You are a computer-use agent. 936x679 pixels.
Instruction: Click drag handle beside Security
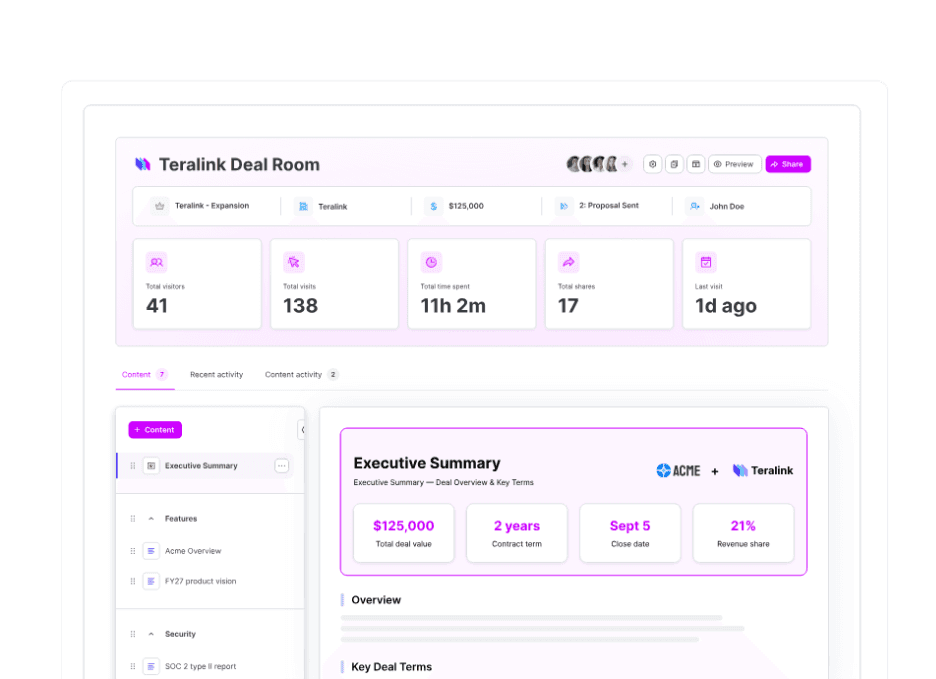[x=133, y=634]
